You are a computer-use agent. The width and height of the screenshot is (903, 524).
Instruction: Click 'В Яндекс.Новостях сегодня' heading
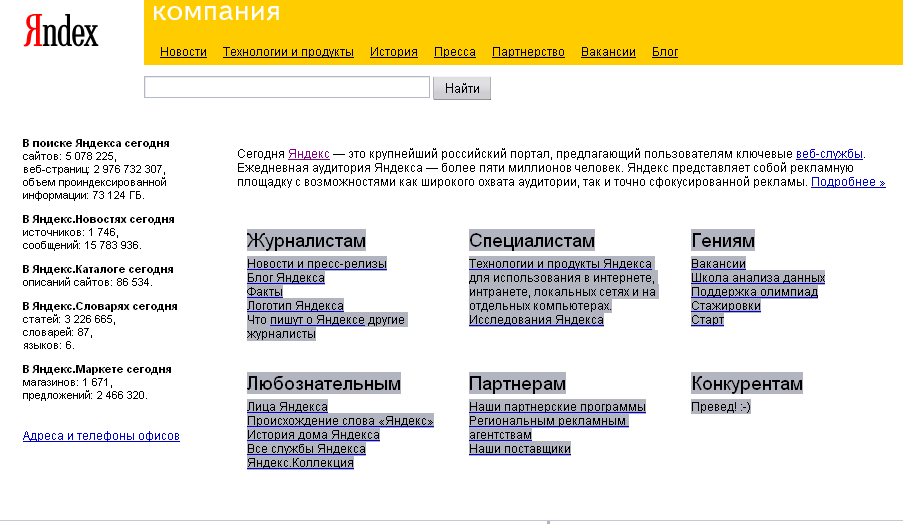tap(98, 219)
